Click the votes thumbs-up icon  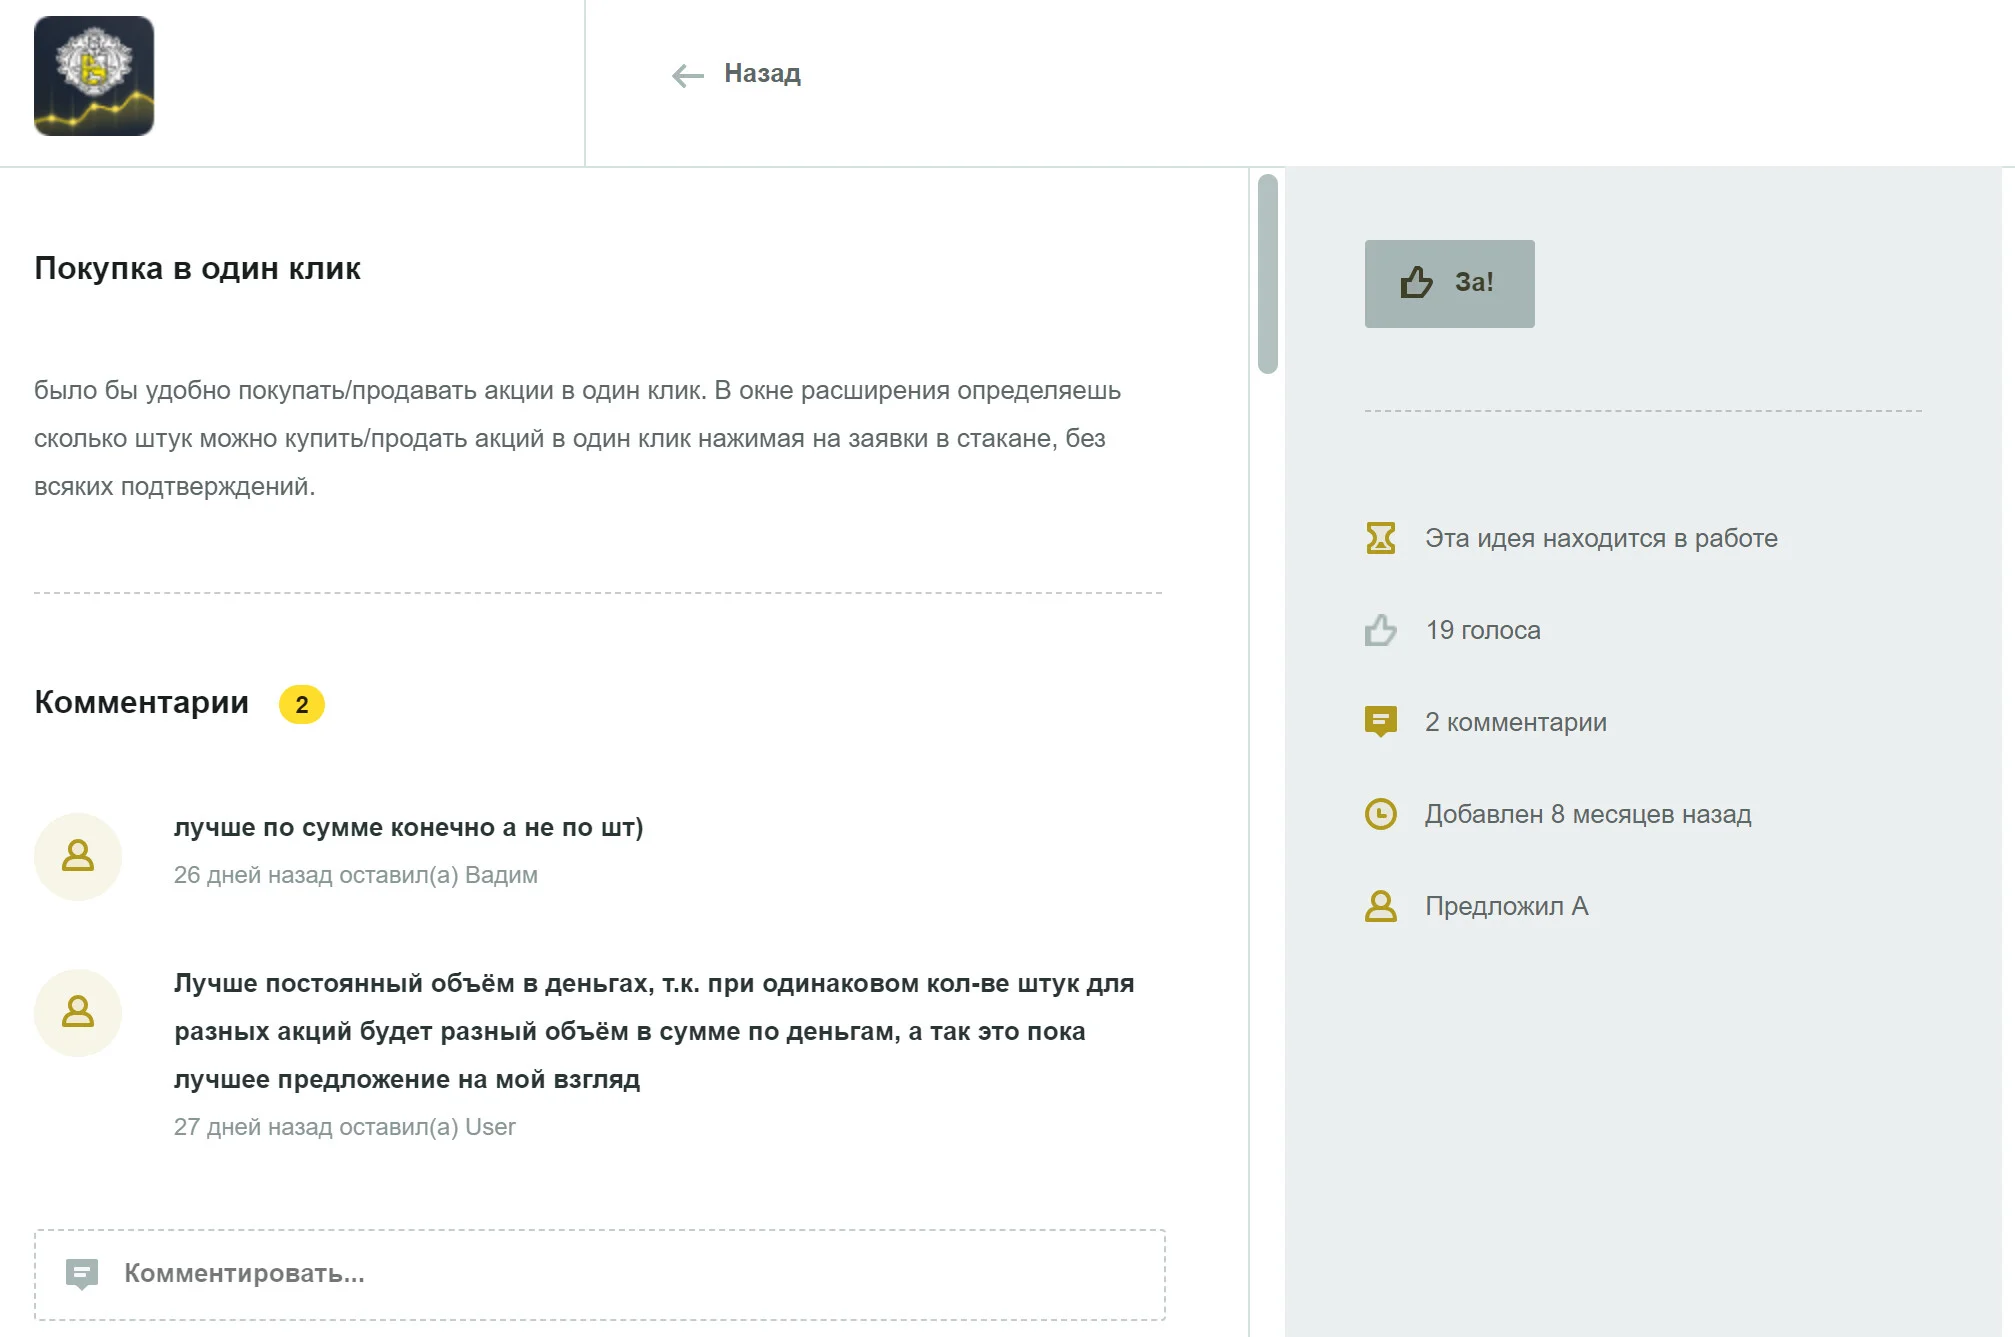pyautogui.click(x=1380, y=630)
